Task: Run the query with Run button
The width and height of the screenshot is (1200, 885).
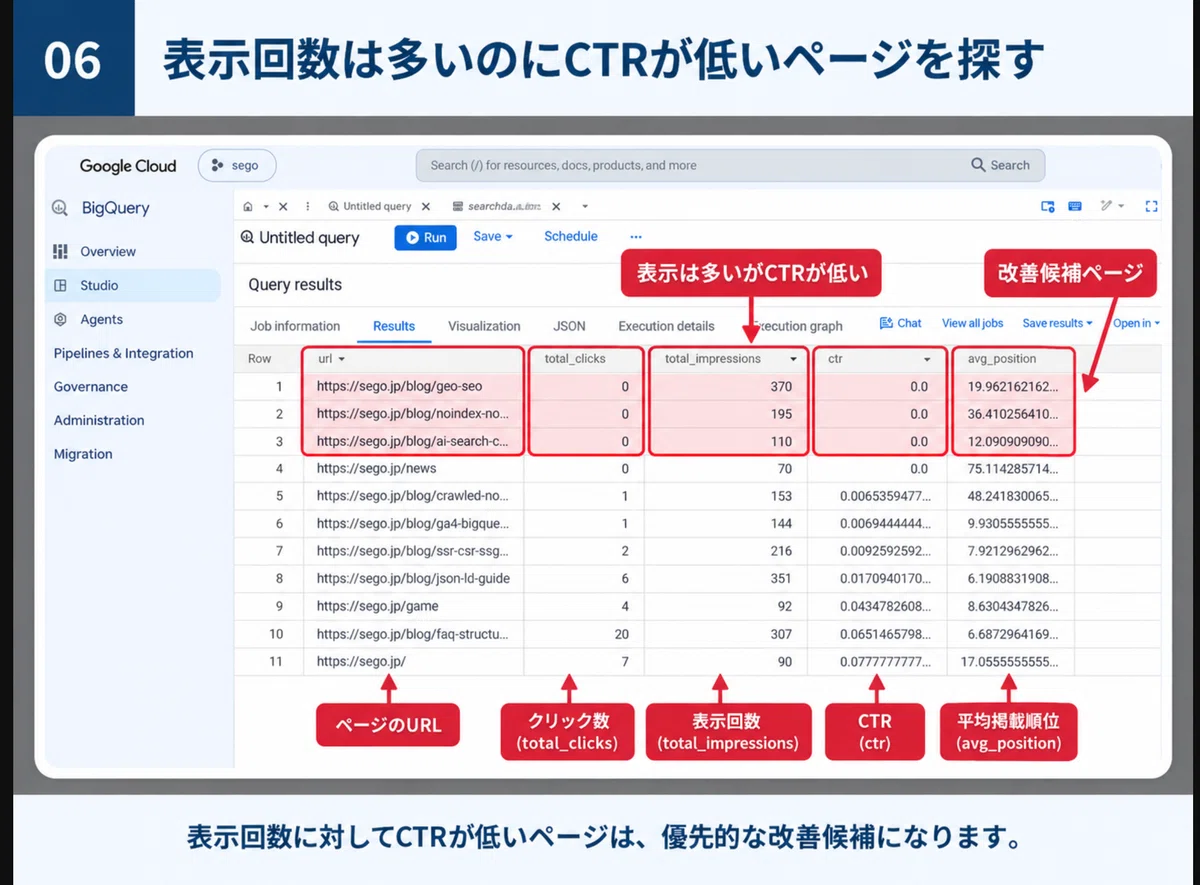Action: [426, 238]
